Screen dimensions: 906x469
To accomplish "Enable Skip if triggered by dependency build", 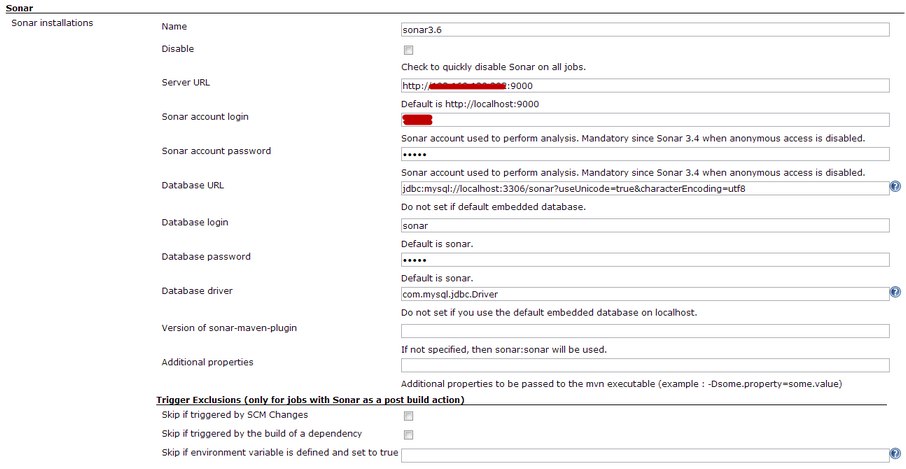I will pyautogui.click(x=409, y=434).
